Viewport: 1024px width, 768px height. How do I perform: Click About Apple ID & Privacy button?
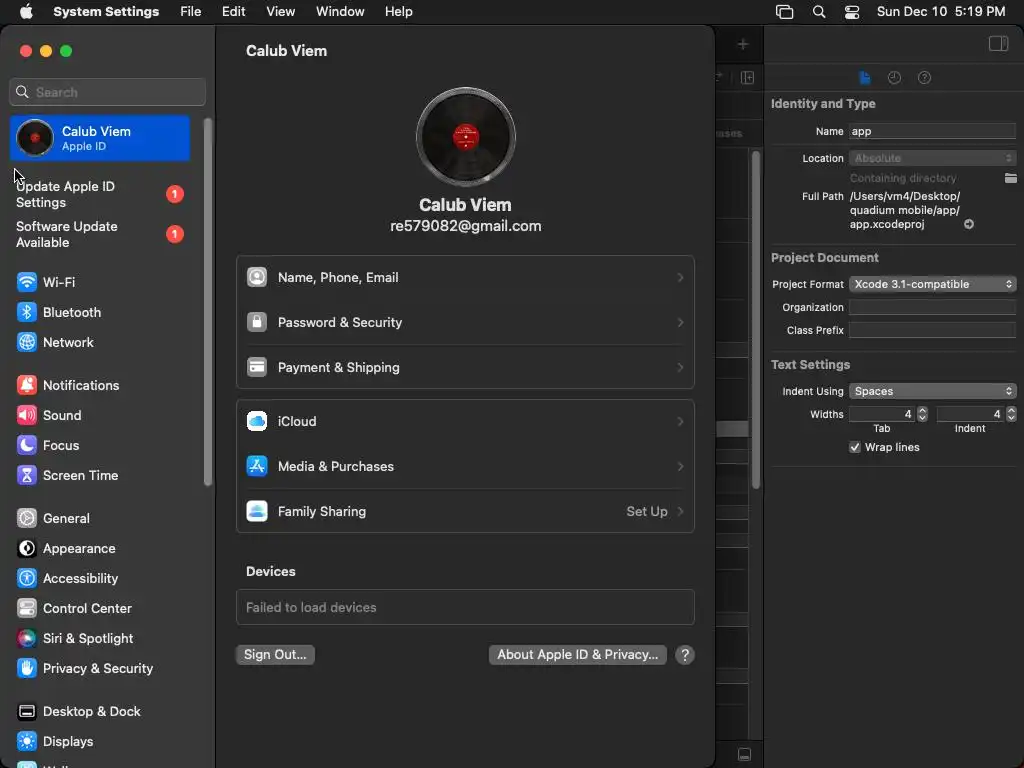pos(577,655)
